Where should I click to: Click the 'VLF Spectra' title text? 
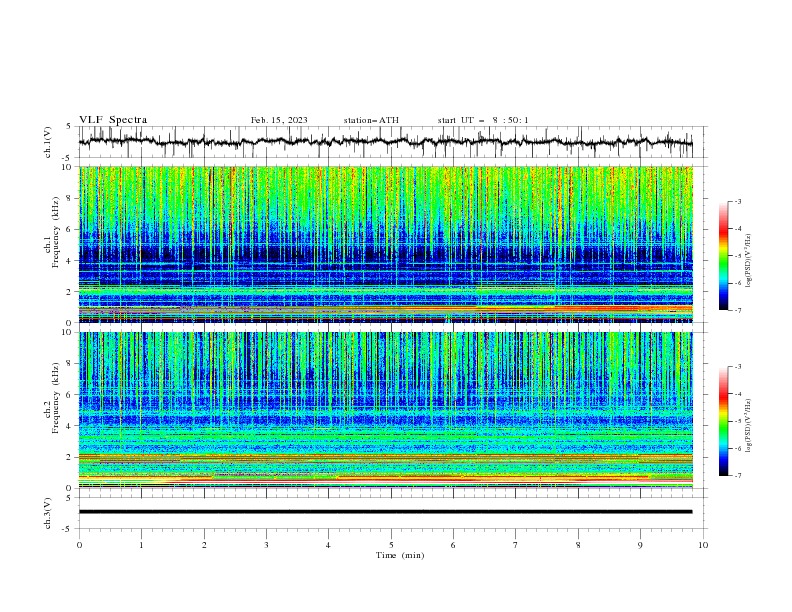click(113, 120)
